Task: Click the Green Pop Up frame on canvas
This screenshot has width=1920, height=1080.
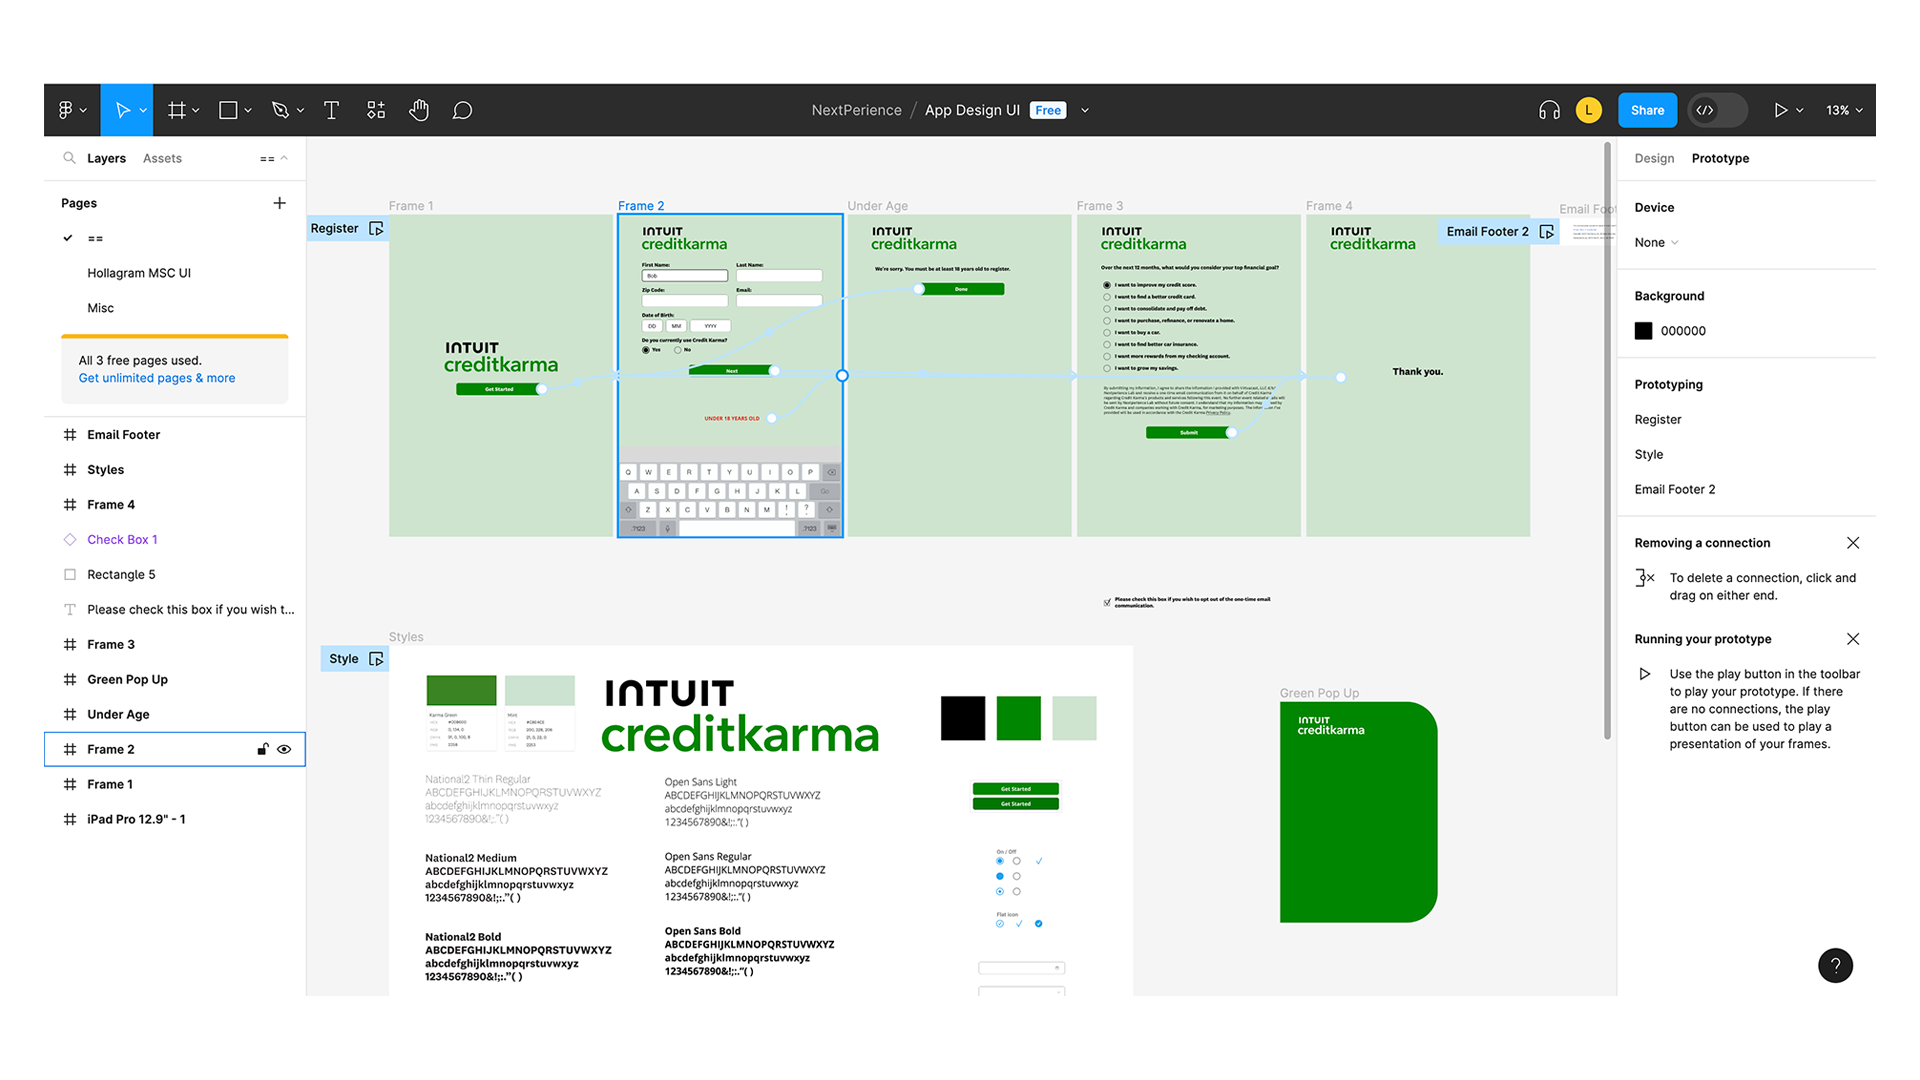Action: 1358,812
